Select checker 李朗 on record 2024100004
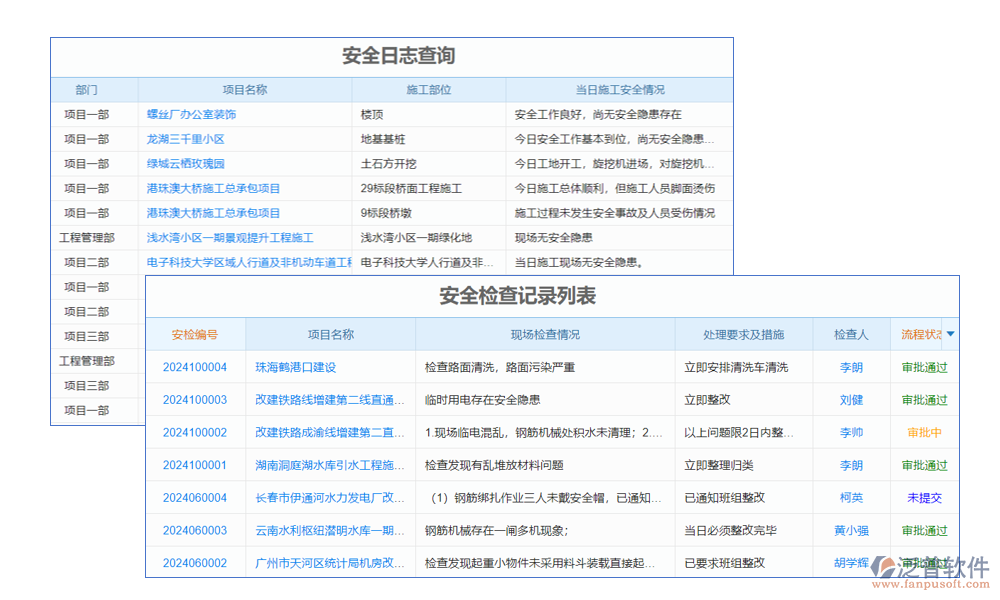The height and width of the screenshot is (600, 1000). coord(851,367)
